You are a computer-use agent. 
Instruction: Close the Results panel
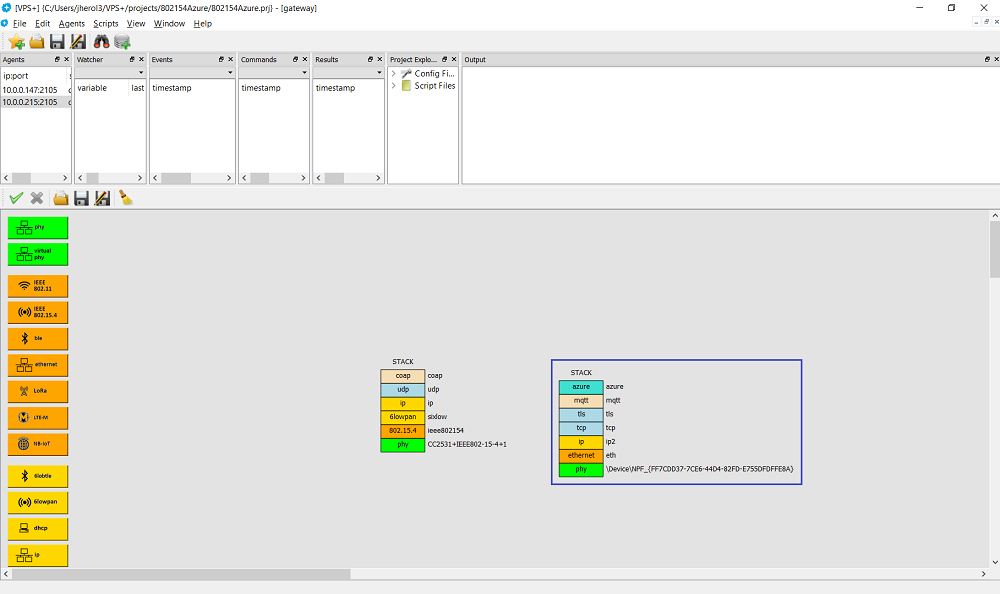tap(380, 60)
